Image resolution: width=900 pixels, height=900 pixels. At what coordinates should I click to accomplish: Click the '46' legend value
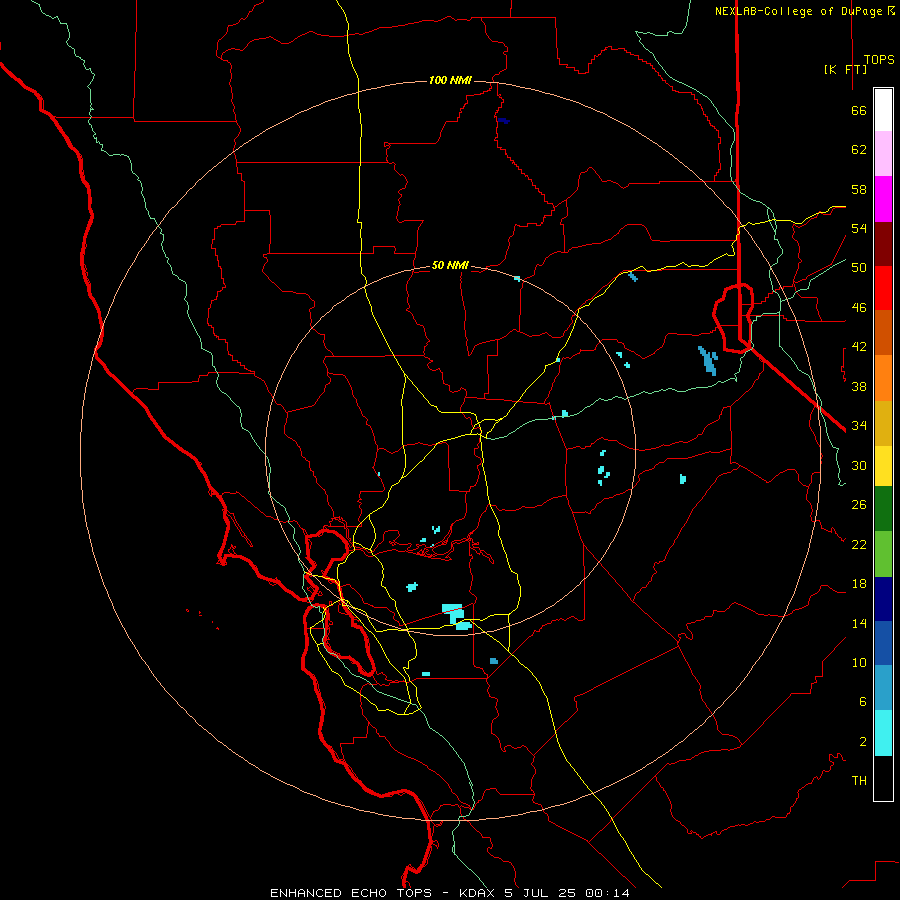coord(859,308)
